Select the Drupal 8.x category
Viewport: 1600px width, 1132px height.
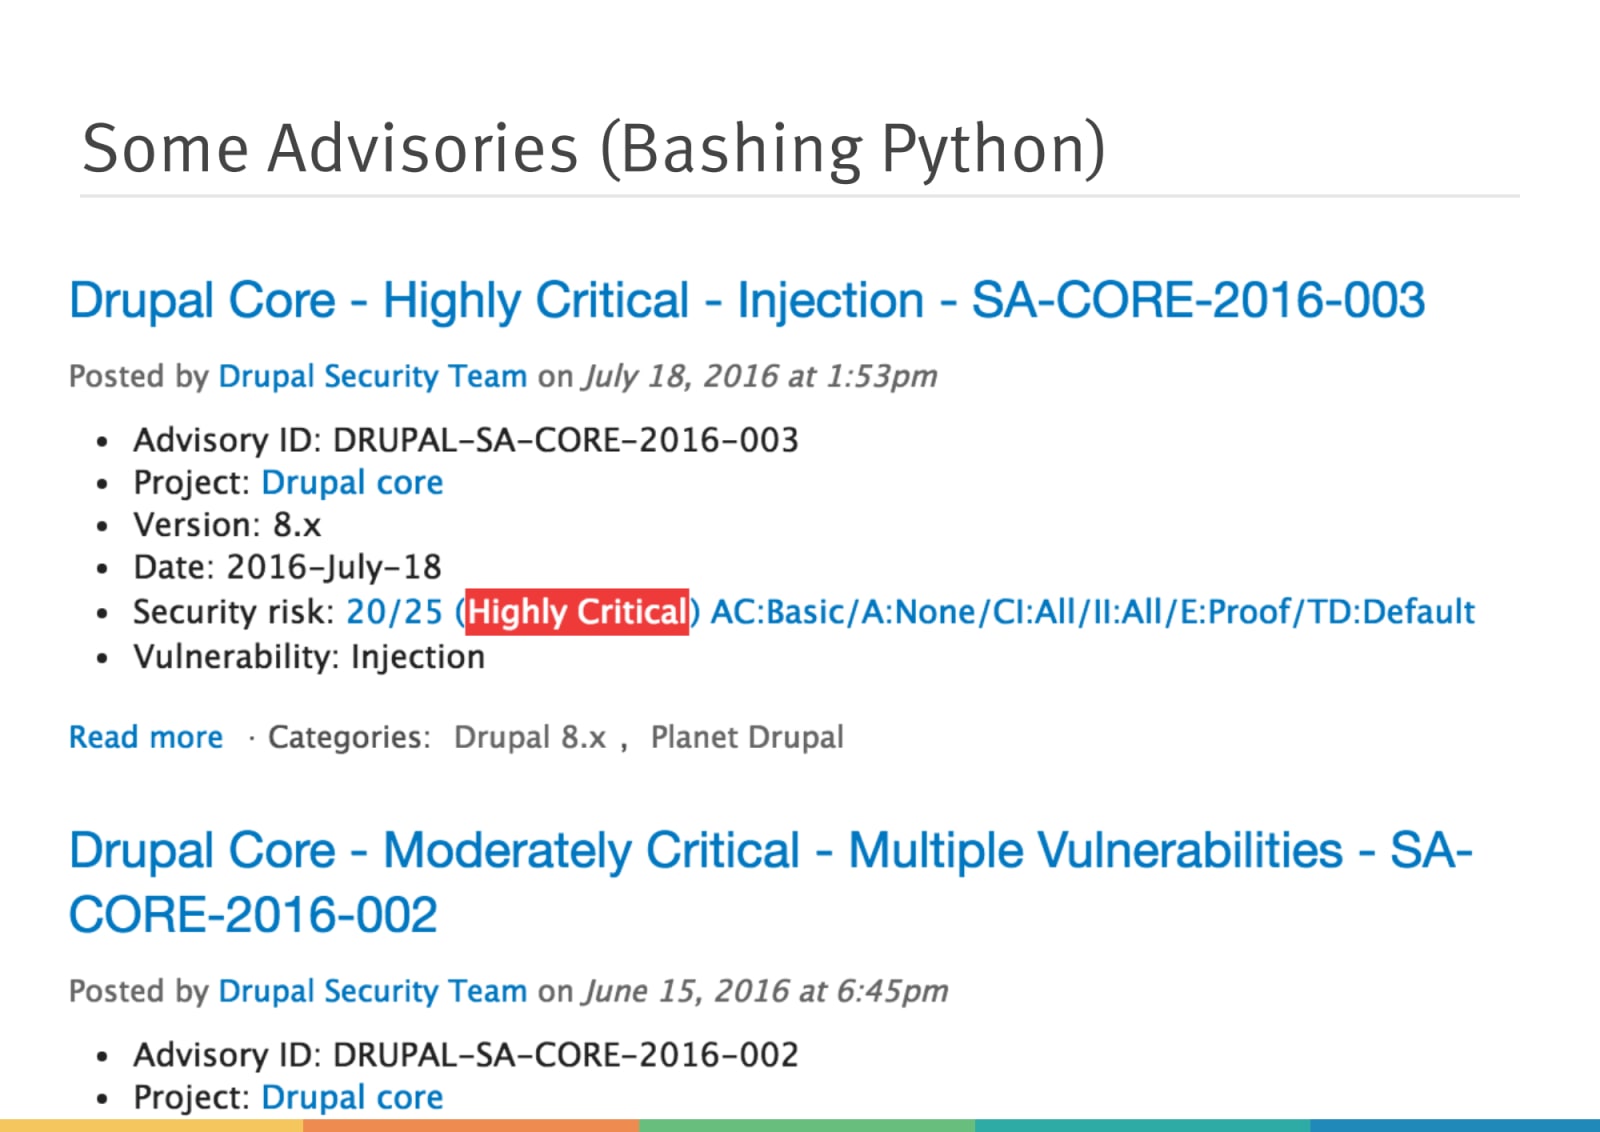(x=530, y=738)
